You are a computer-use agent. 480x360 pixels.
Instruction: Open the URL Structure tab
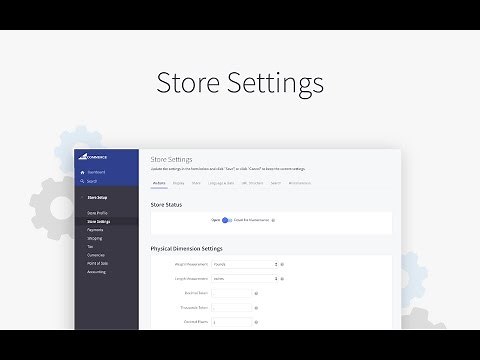pyautogui.click(x=252, y=183)
